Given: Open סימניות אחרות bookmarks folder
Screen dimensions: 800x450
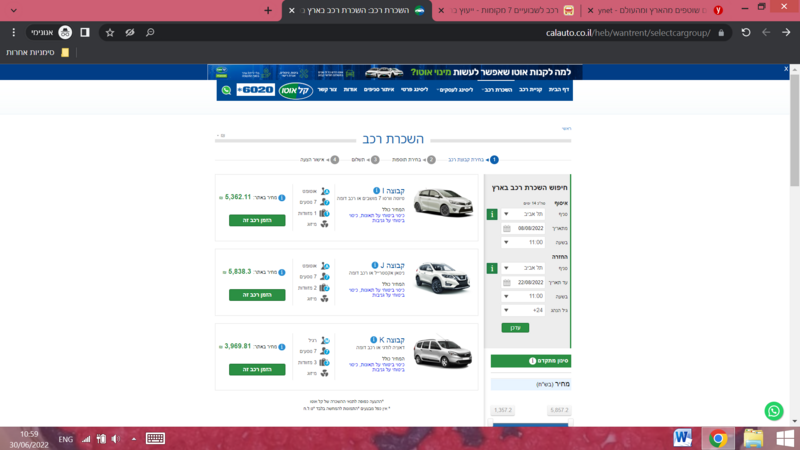Looking at the screenshot, I should [38, 53].
